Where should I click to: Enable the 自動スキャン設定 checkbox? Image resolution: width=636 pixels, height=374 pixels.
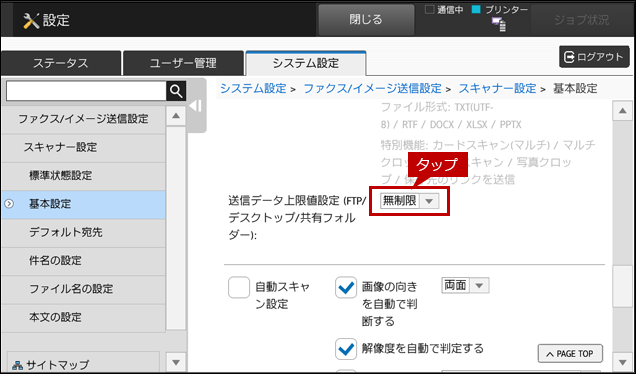coord(239,287)
